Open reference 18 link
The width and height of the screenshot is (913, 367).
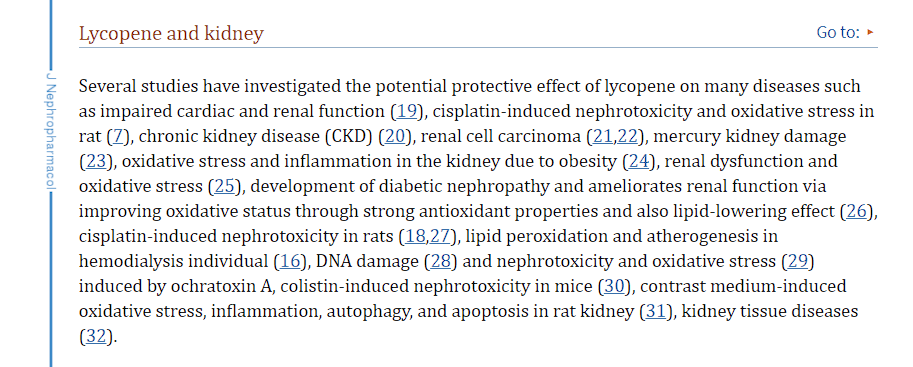(415, 237)
